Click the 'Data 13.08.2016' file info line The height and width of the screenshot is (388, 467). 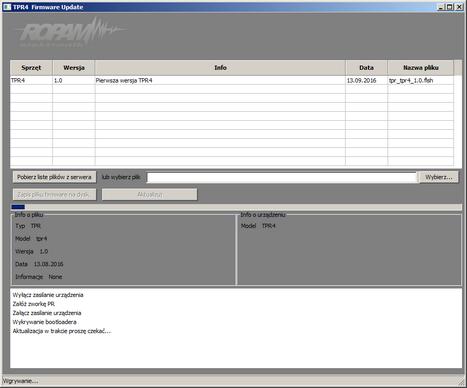(x=39, y=264)
